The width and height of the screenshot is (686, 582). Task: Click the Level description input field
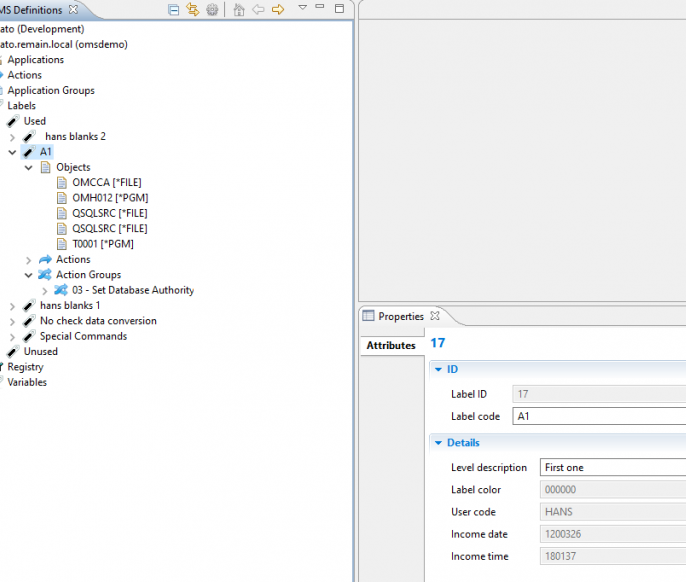tap(613, 467)
